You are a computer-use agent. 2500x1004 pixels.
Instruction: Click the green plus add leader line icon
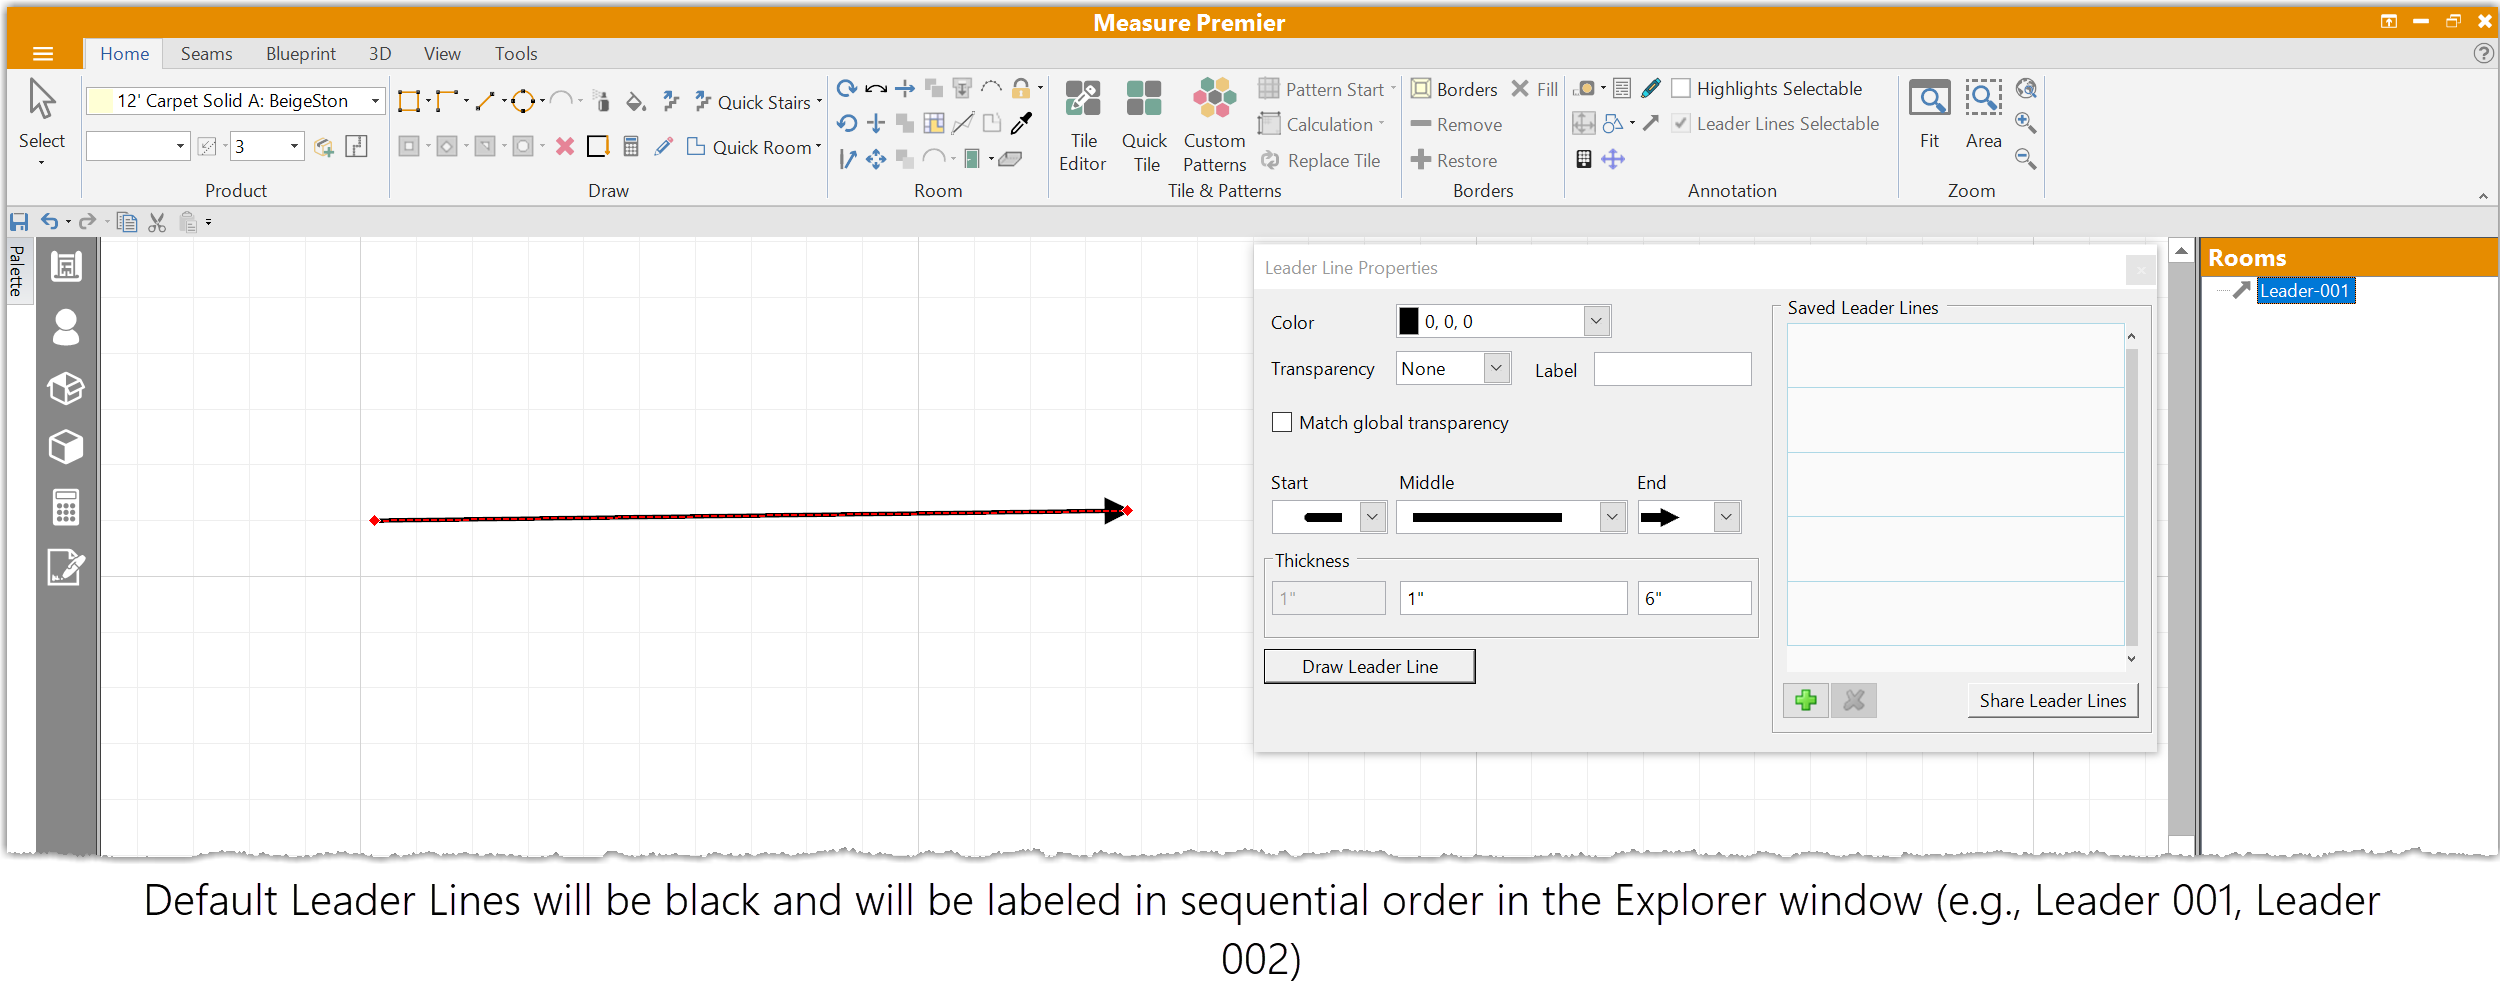1805,701
